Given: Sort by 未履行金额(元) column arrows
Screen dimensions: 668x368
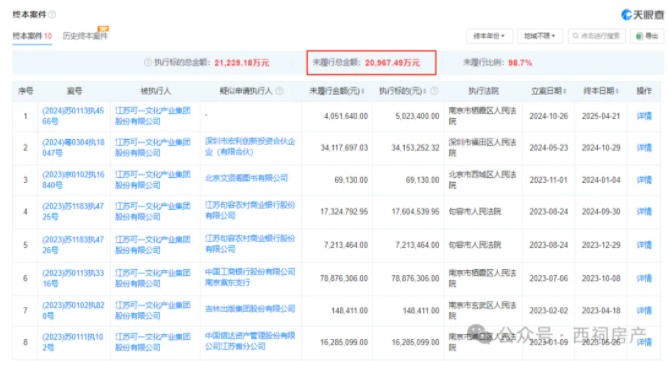Looking at the screenshot, I should [x=363, y=91].
